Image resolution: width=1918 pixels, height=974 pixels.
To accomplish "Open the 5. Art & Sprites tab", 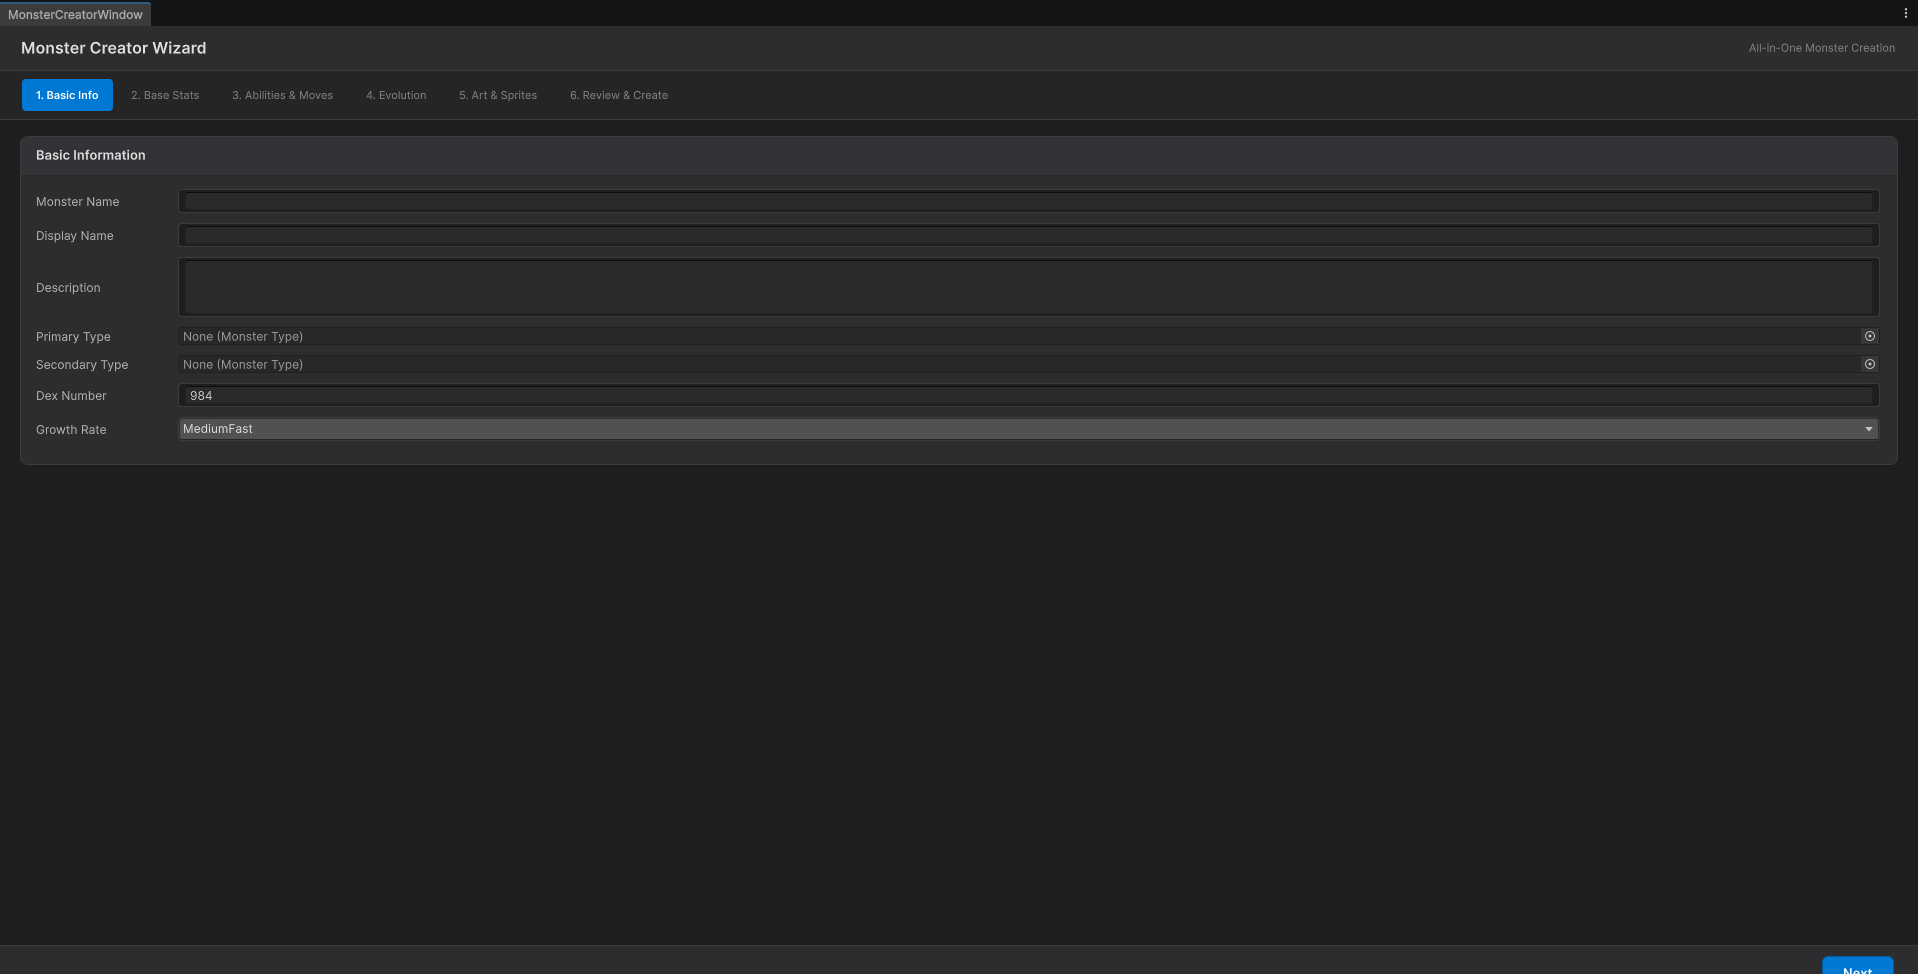I will point(498,95).
